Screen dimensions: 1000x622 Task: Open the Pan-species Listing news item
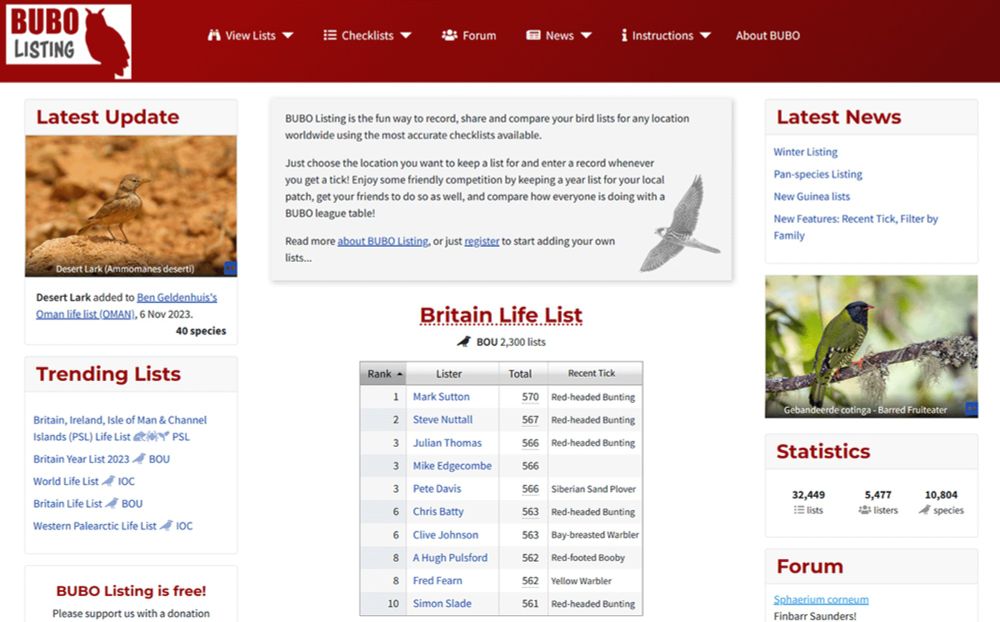tap(818, 174)
